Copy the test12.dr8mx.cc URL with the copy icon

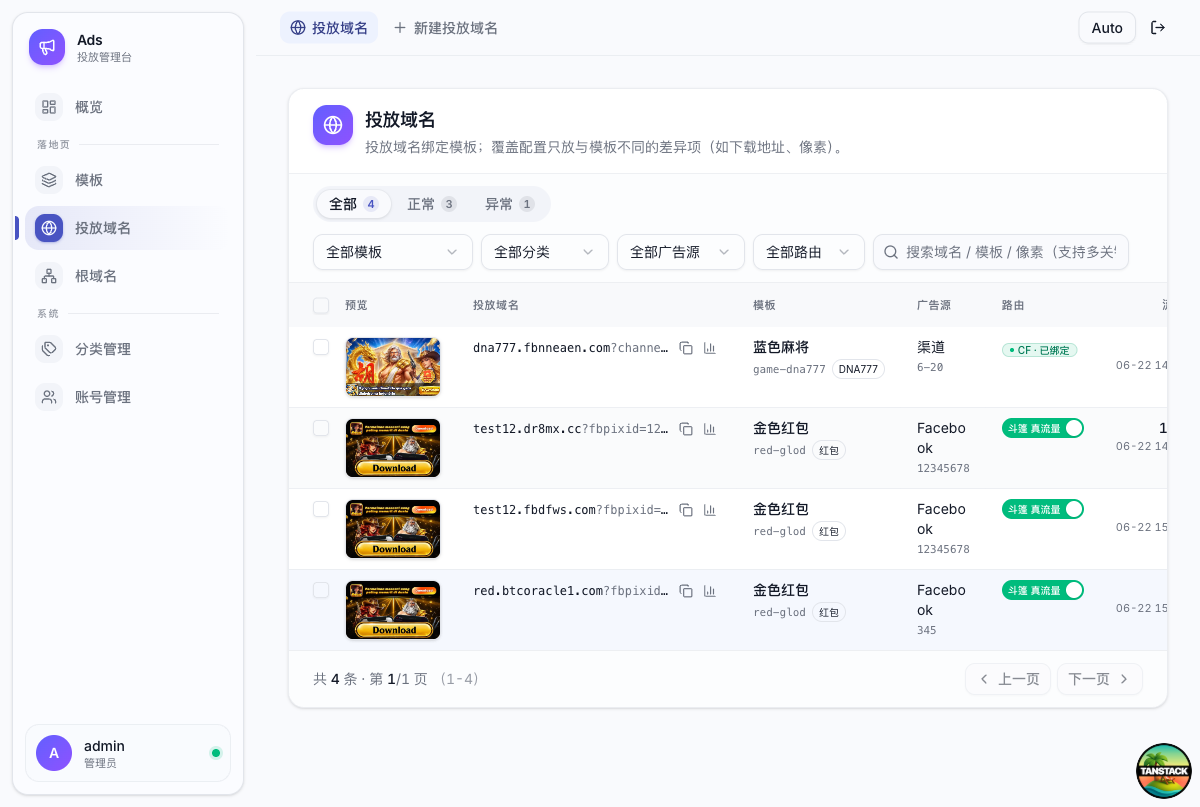(x=686, y=429)
